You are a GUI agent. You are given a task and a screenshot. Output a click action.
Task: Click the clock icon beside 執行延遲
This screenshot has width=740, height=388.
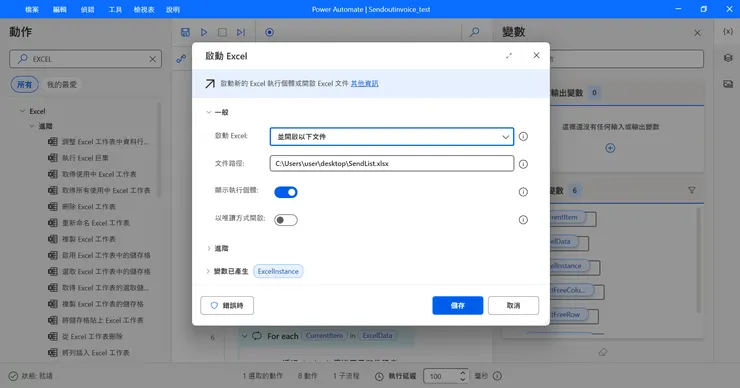pos(379,376)
